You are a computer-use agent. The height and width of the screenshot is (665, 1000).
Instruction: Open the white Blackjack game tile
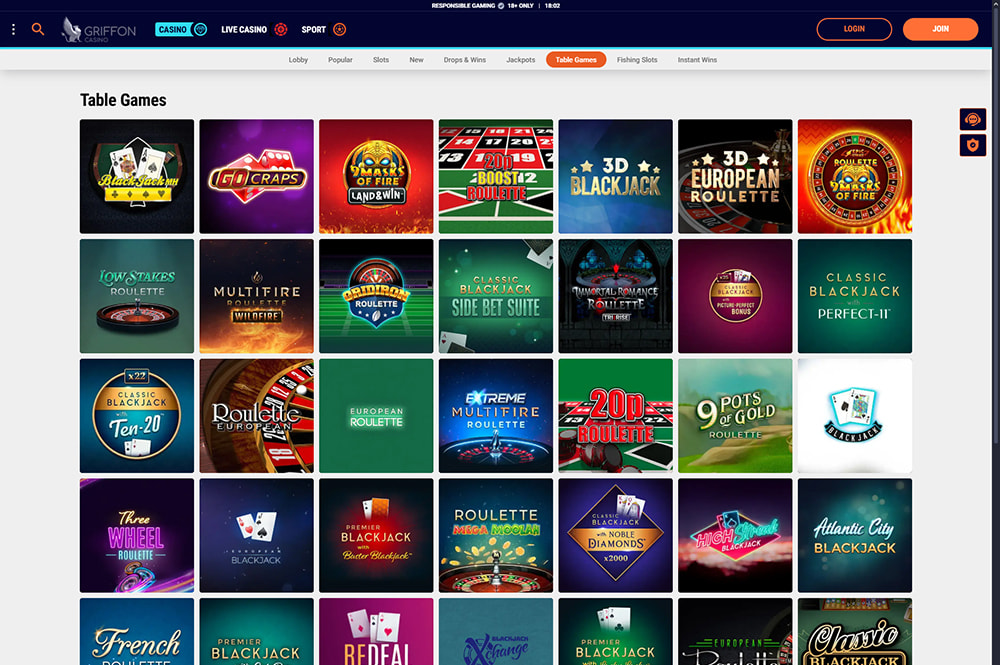tap(855, 416)
